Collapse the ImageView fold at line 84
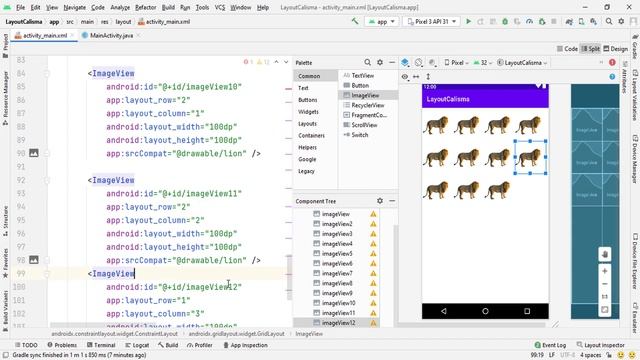The image size is (640, 360). pos(47,73)
